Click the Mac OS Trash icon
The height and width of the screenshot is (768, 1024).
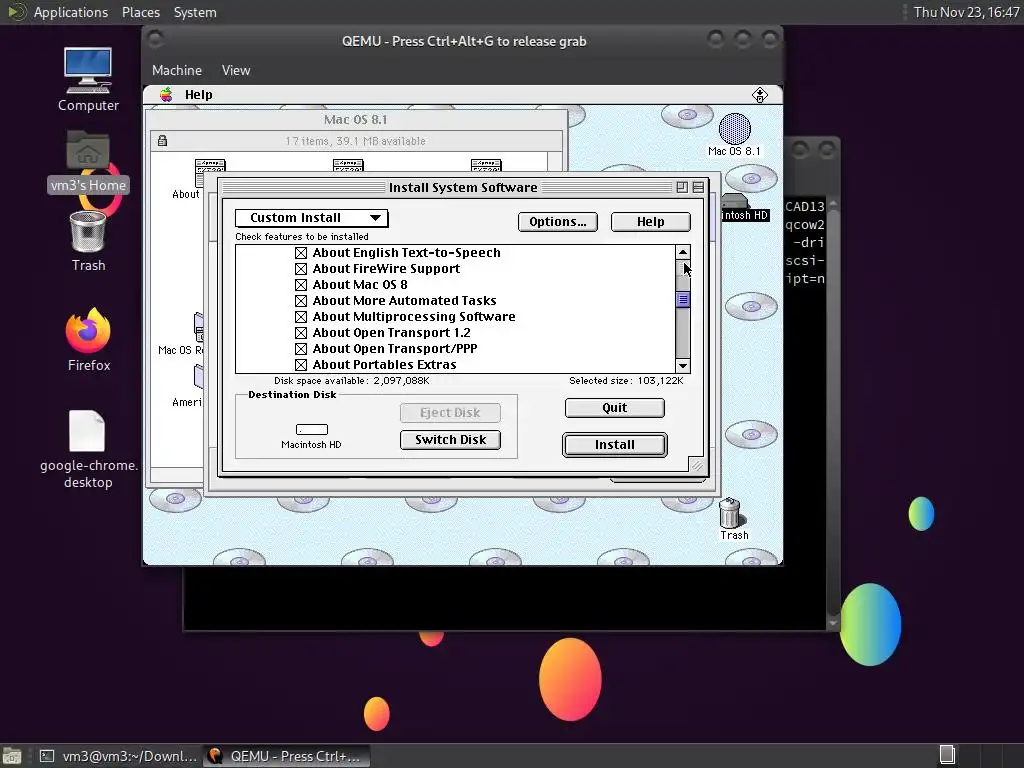click(x=730, y=513)
